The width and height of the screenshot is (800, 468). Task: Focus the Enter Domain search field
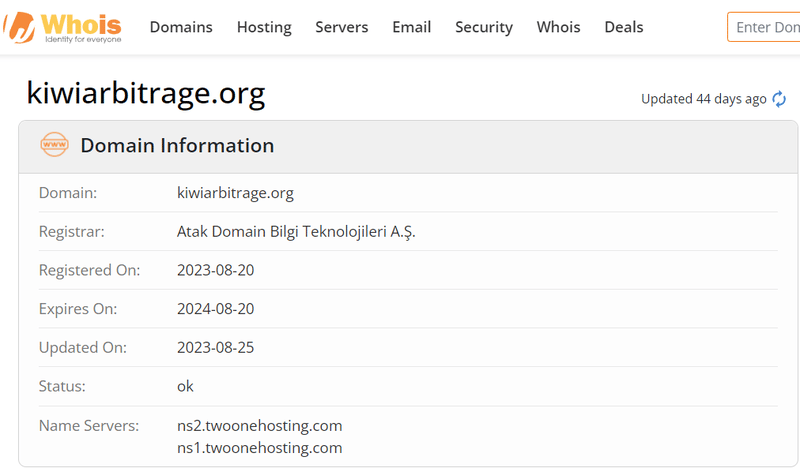[764, 27]
